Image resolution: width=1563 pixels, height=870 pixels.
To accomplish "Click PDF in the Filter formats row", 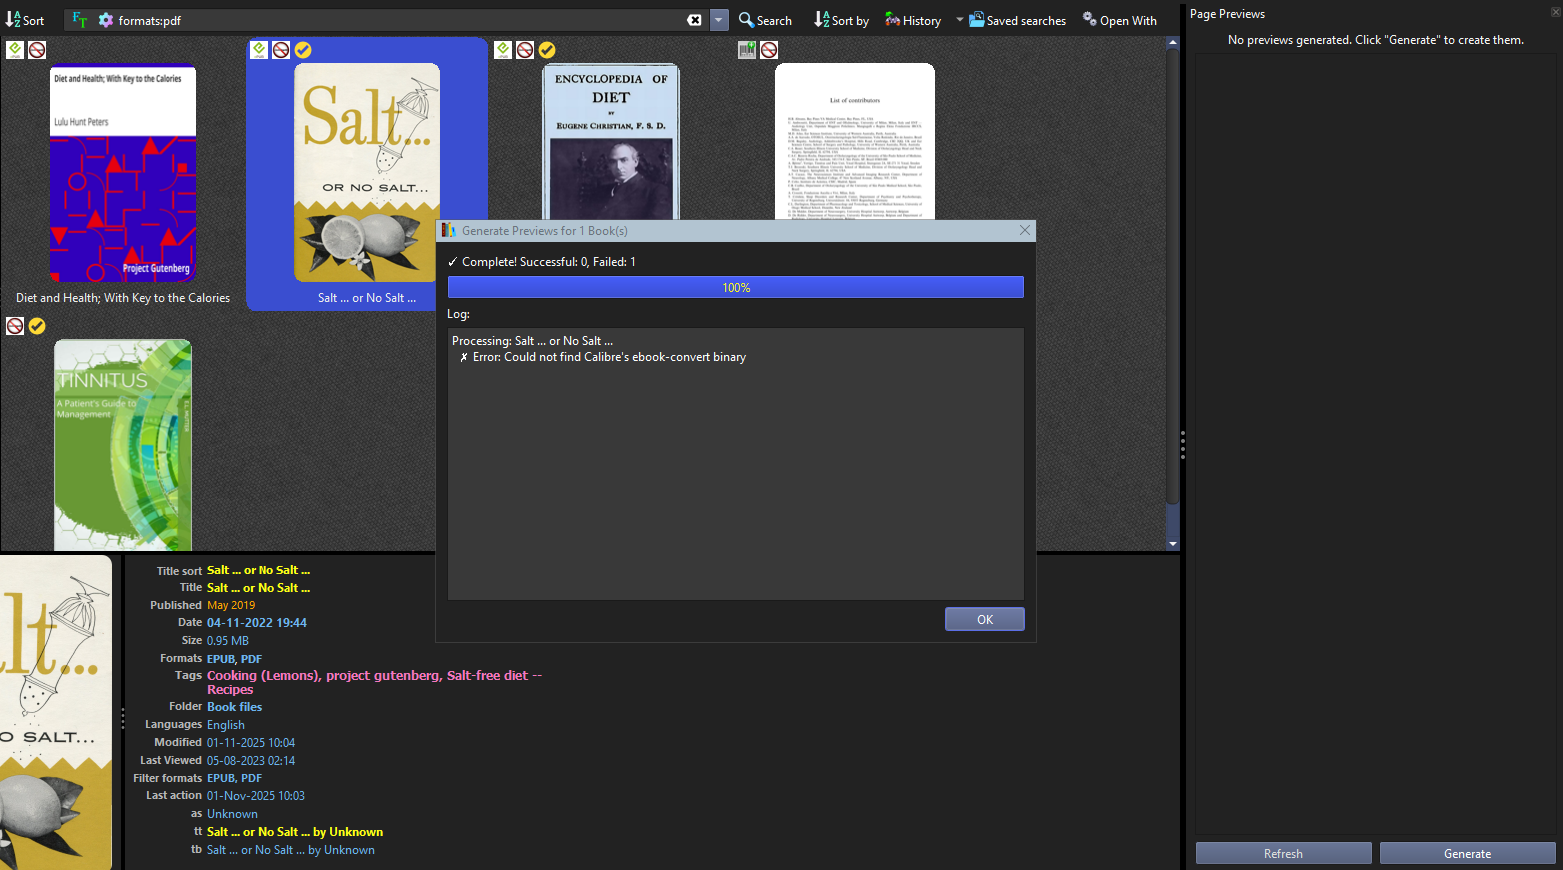I will click(x=251, y=778).
